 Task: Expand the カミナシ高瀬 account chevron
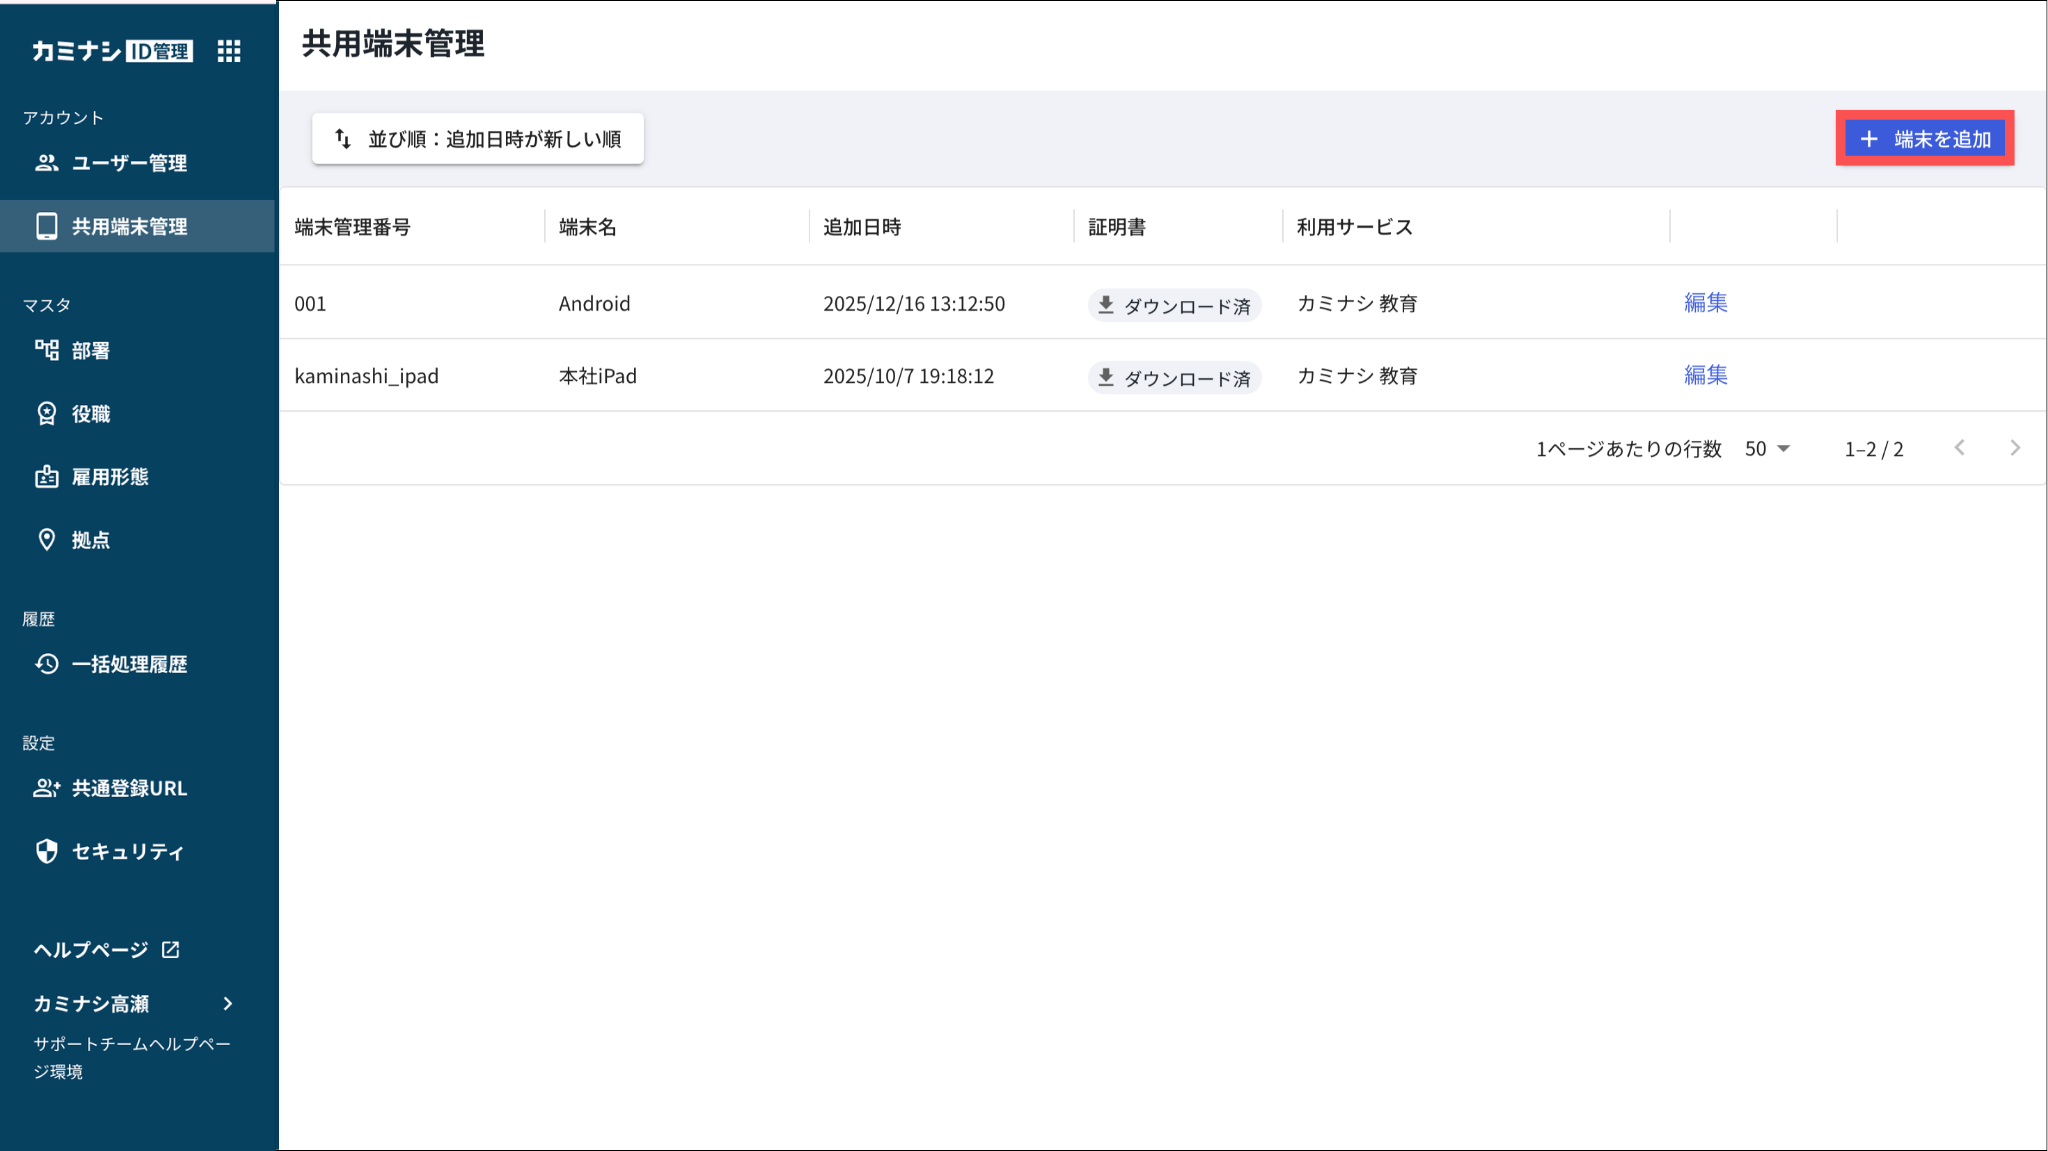tap(228, 1003)
